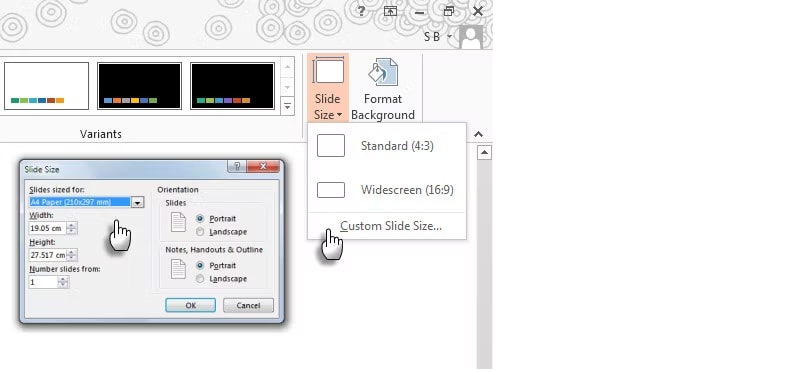Decrease Height with the down spinner
Screen dimensions: 800x372
click(x=72, y=258)
